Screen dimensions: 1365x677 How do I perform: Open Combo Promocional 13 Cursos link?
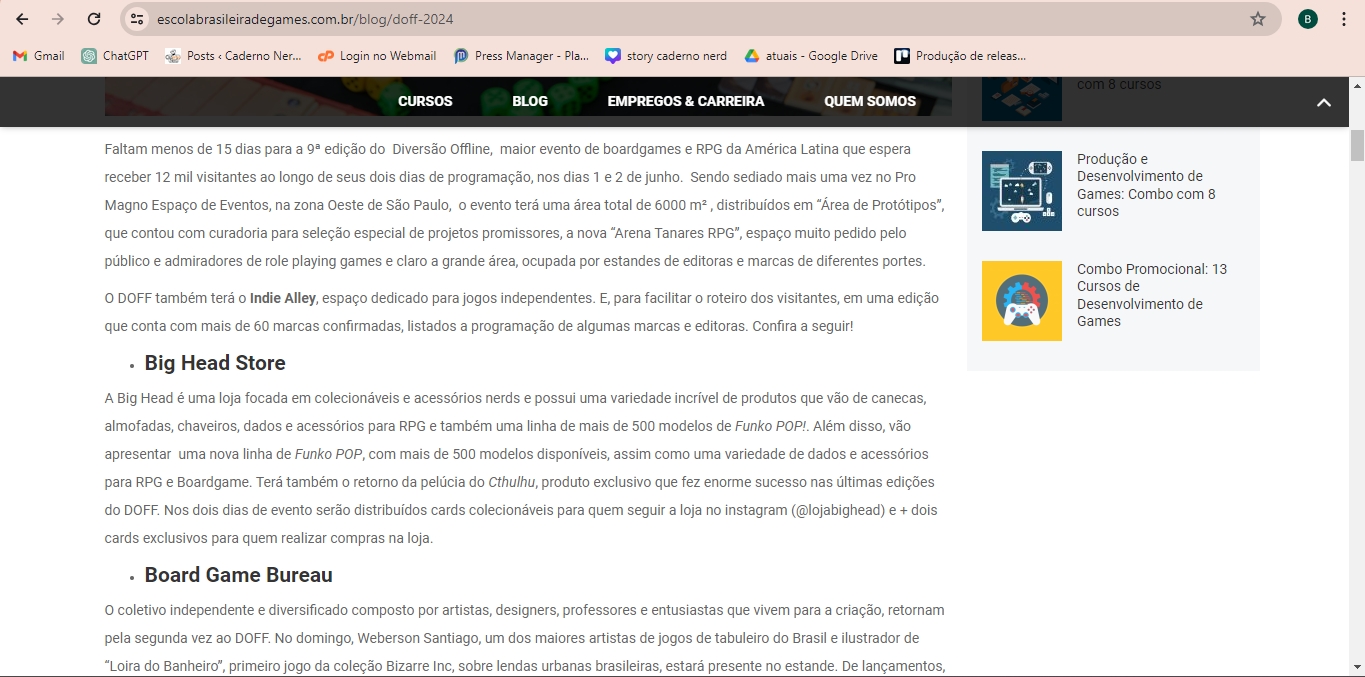coord(1151,295)
